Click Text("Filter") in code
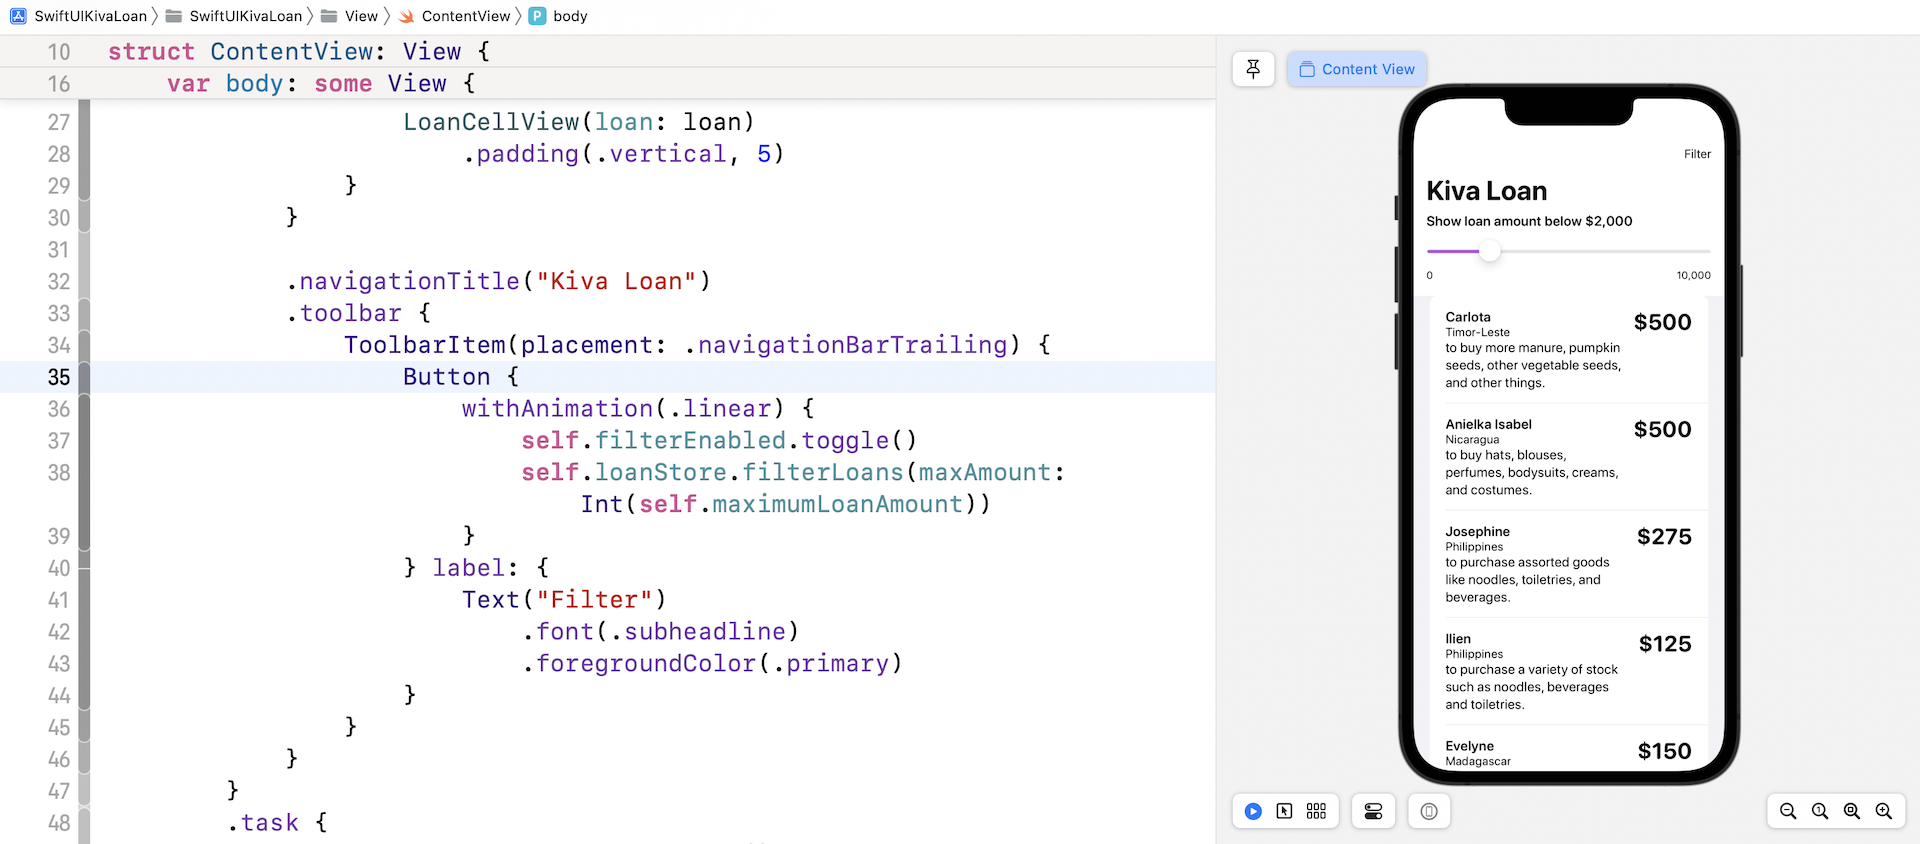 click(564, 600)
